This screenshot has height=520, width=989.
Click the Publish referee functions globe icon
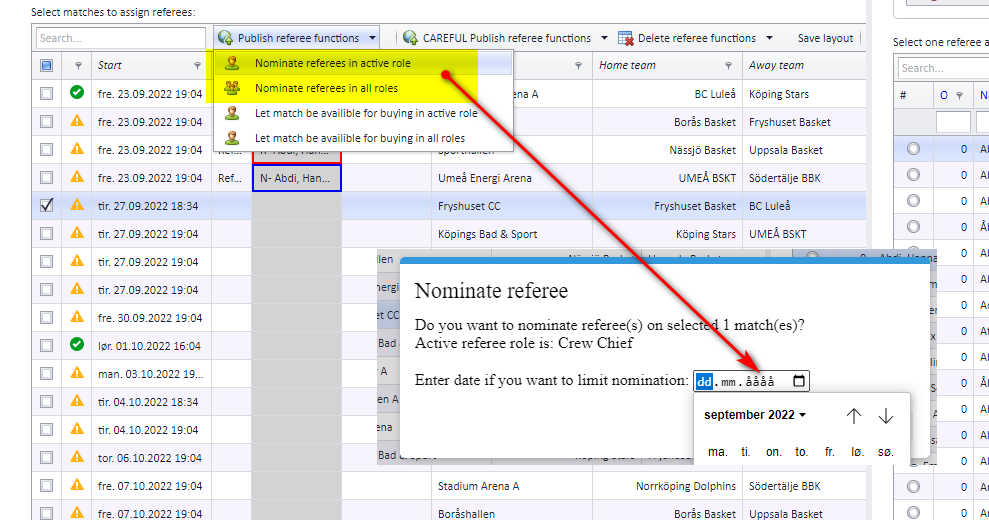(225, 38)
